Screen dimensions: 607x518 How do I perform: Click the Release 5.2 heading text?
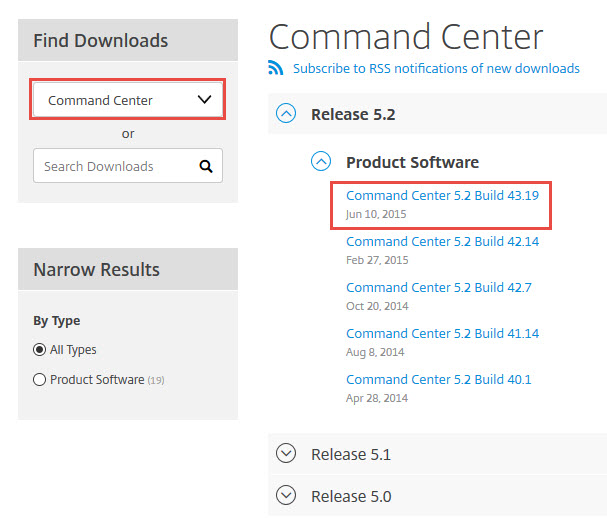(353, 115)
